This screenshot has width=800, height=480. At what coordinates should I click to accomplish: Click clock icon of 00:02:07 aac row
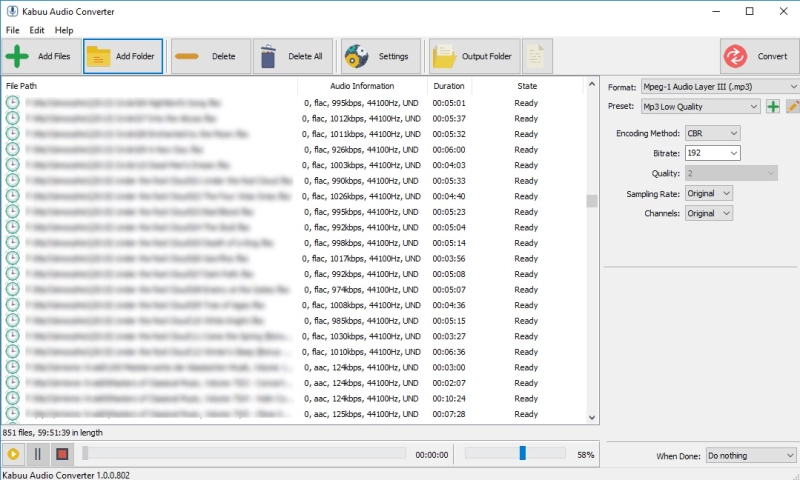12,383
